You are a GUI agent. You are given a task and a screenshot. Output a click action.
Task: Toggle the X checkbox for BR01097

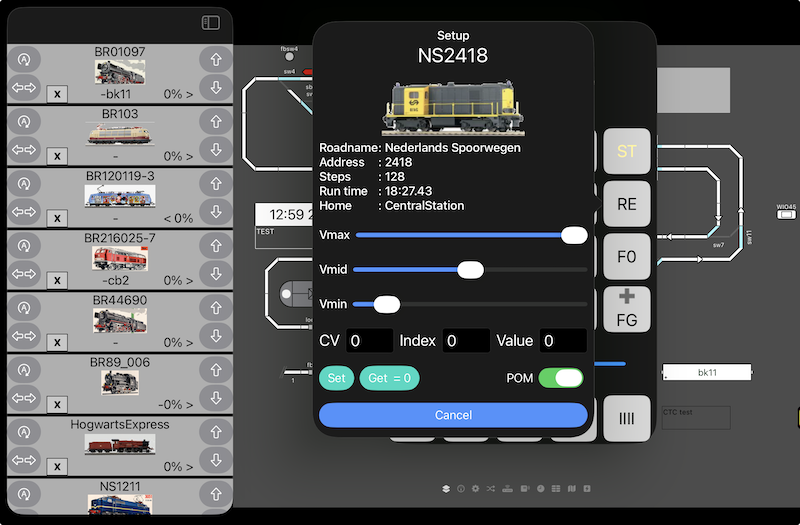pos(58,94)
